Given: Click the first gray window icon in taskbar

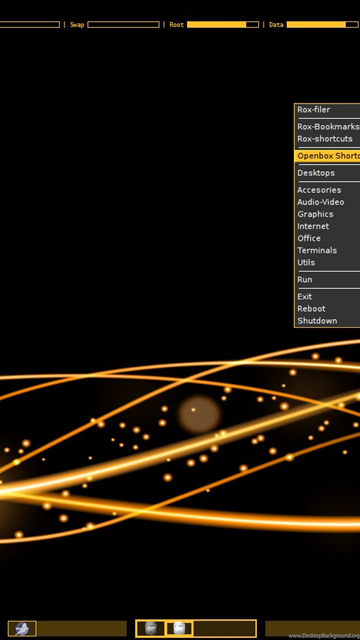Looking at the screenshot, I should 151,628.
